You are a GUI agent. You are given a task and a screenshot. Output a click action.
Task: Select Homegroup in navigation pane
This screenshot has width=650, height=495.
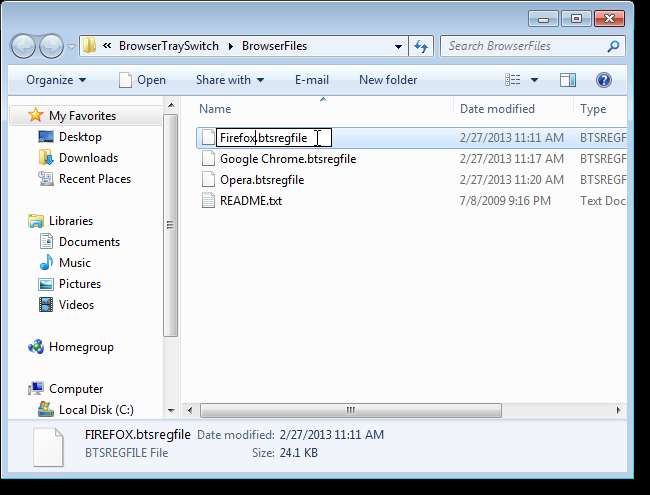81,347
